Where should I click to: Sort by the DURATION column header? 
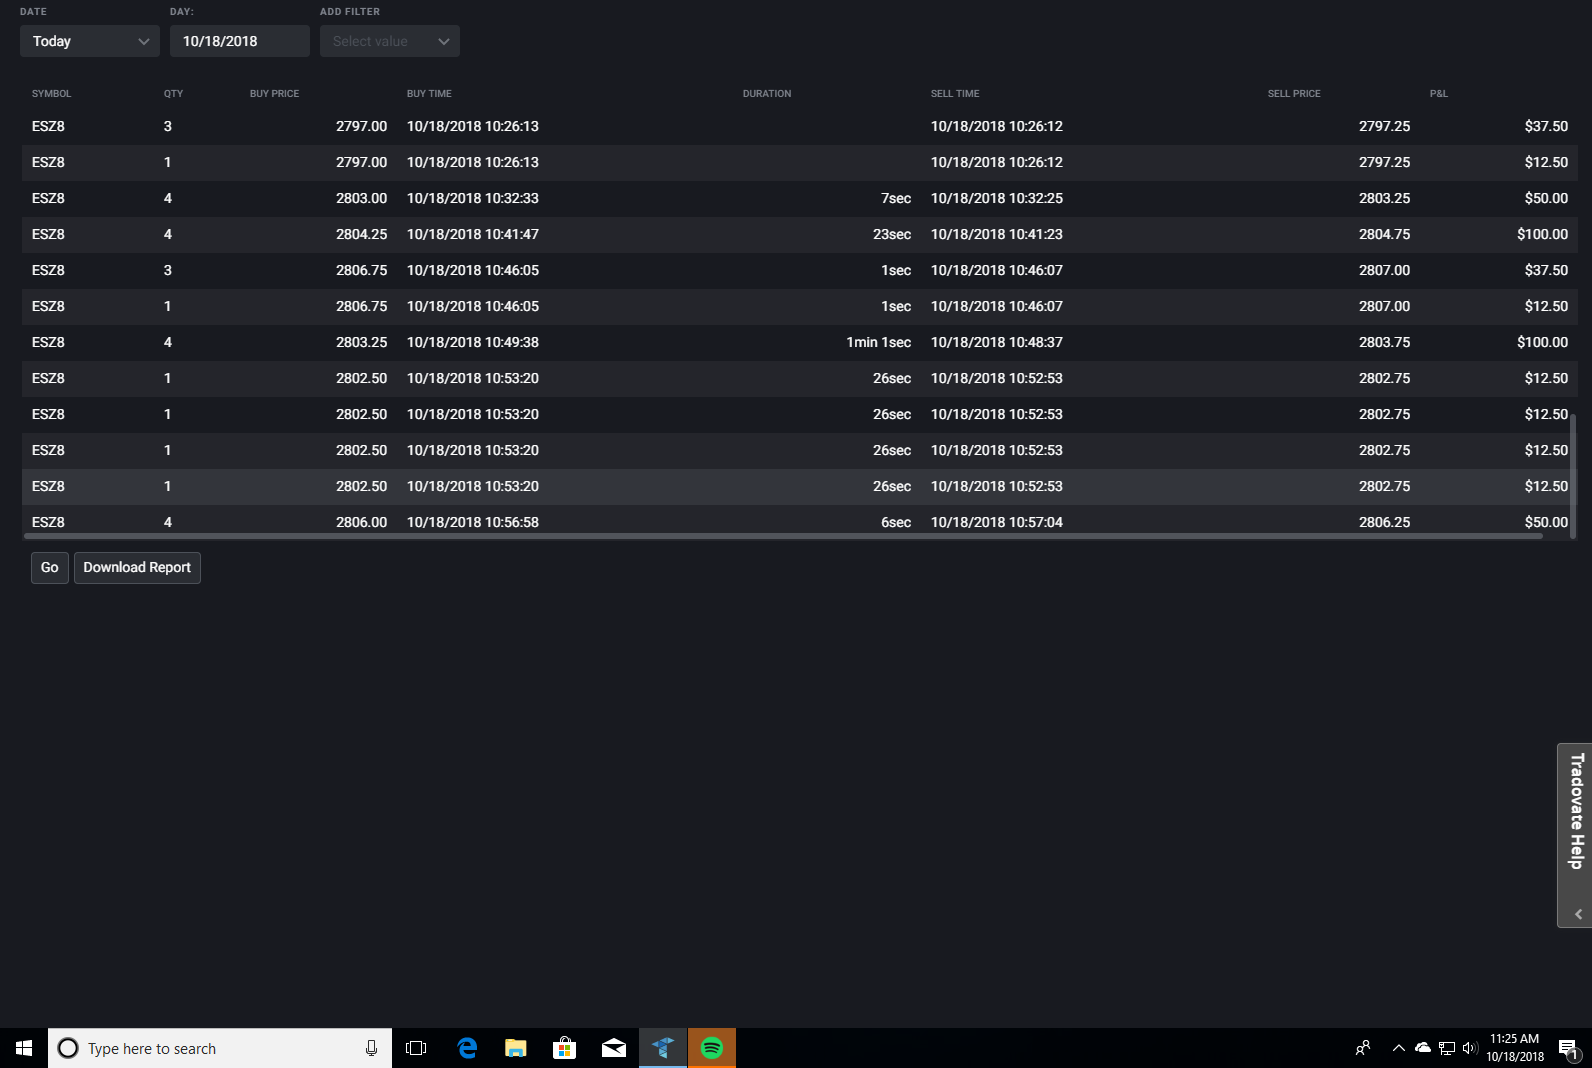coord(767,94)
